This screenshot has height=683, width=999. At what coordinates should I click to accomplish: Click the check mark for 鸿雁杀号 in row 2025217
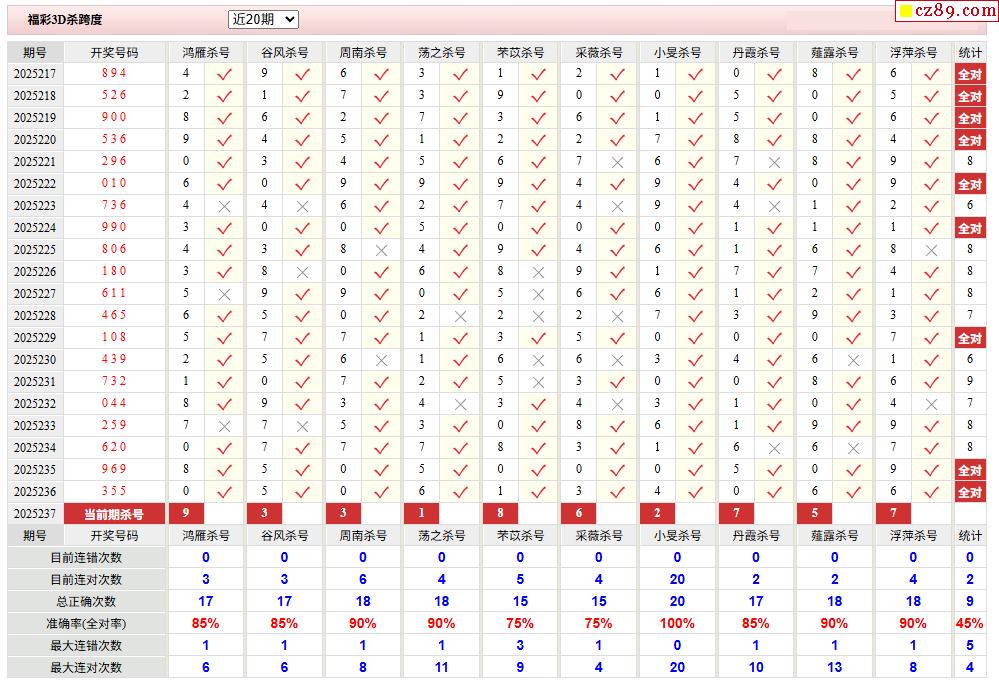click(x=224, y=74)
